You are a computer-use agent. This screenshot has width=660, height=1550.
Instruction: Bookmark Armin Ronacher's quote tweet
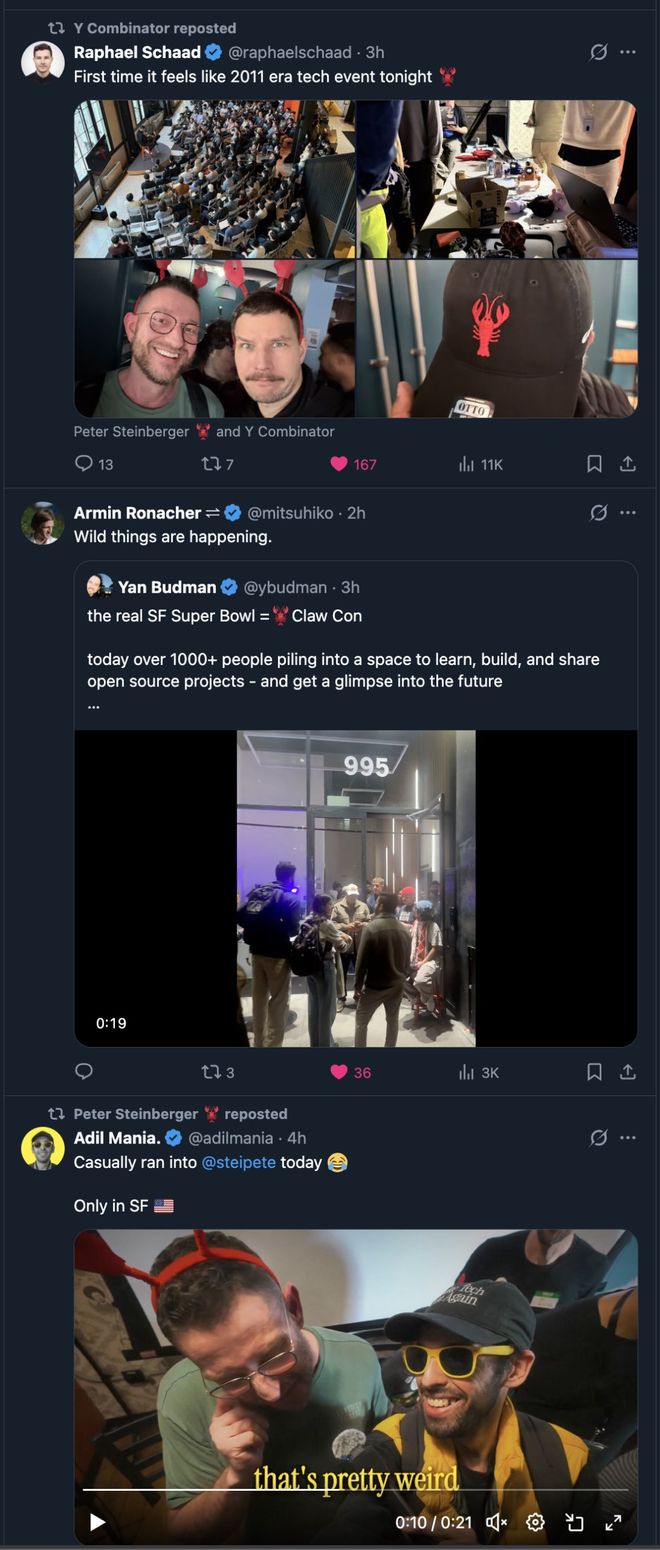(594, 1071)
